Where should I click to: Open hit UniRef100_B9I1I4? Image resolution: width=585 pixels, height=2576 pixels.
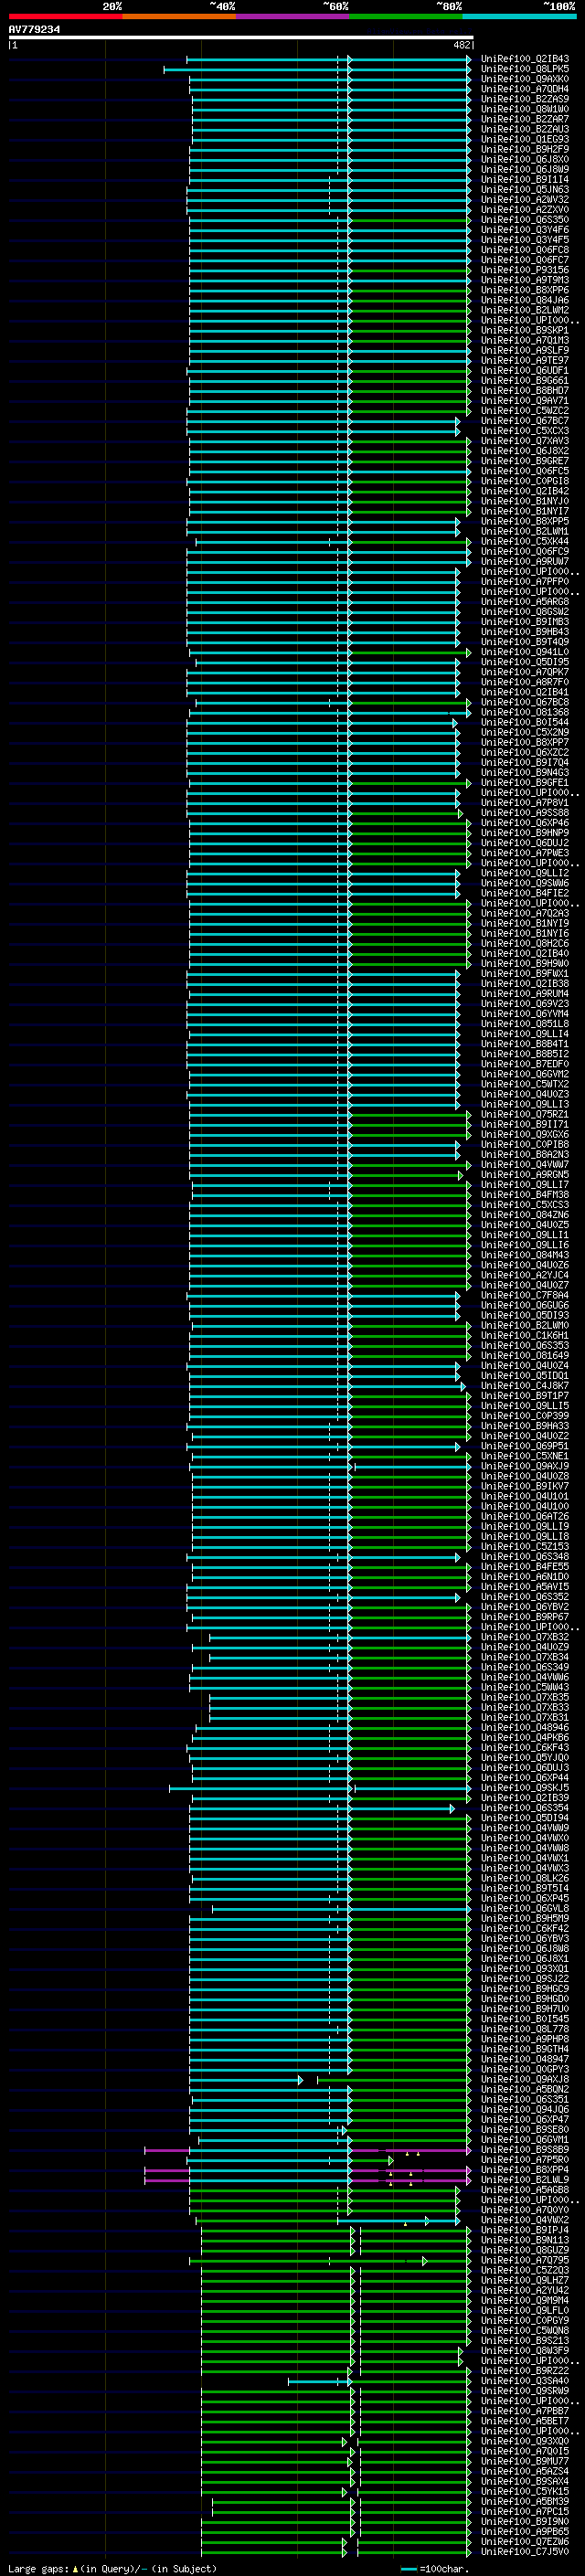click(x=525, y=180)
